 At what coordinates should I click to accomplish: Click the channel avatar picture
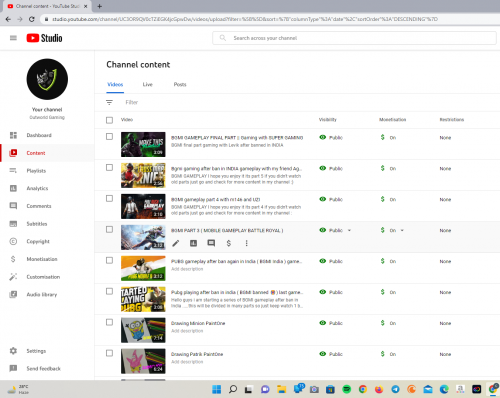click(47, 79)
